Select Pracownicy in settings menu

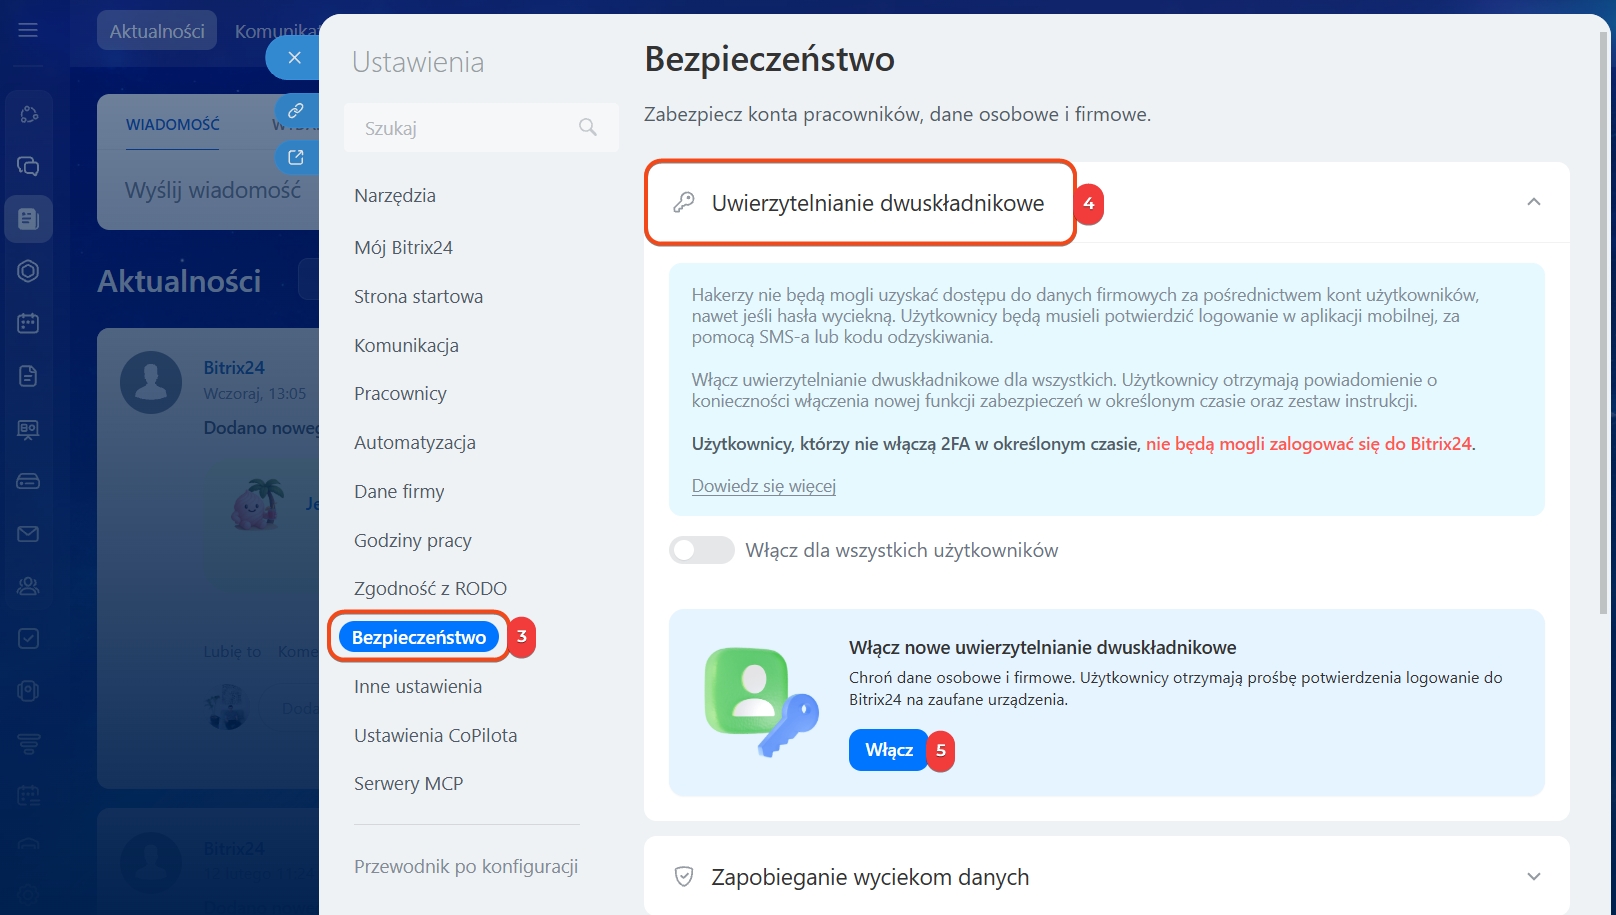coord(400,393)
